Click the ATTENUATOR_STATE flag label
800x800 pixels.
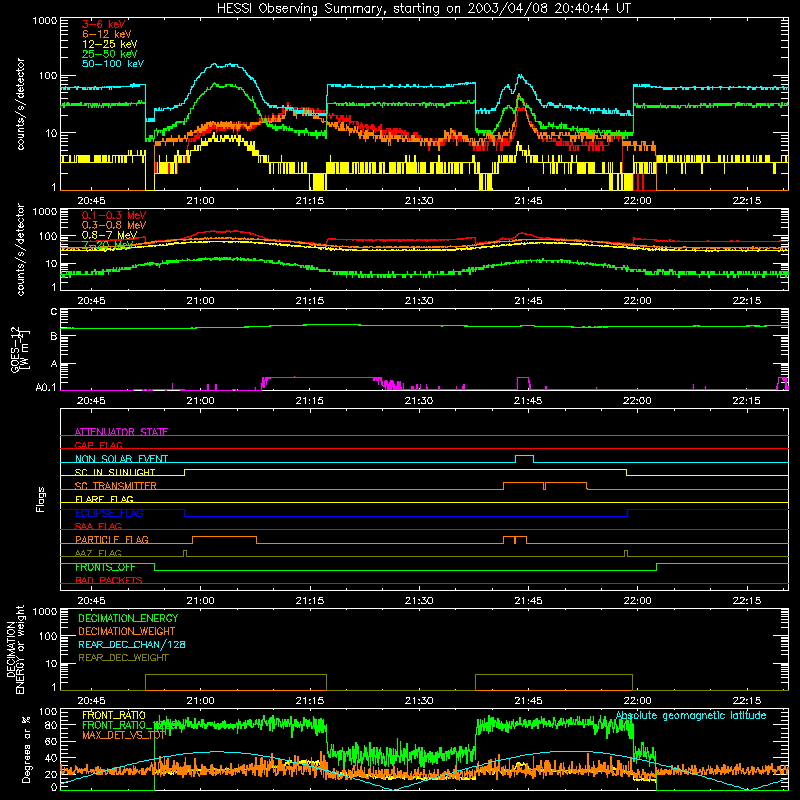[121, 432]
